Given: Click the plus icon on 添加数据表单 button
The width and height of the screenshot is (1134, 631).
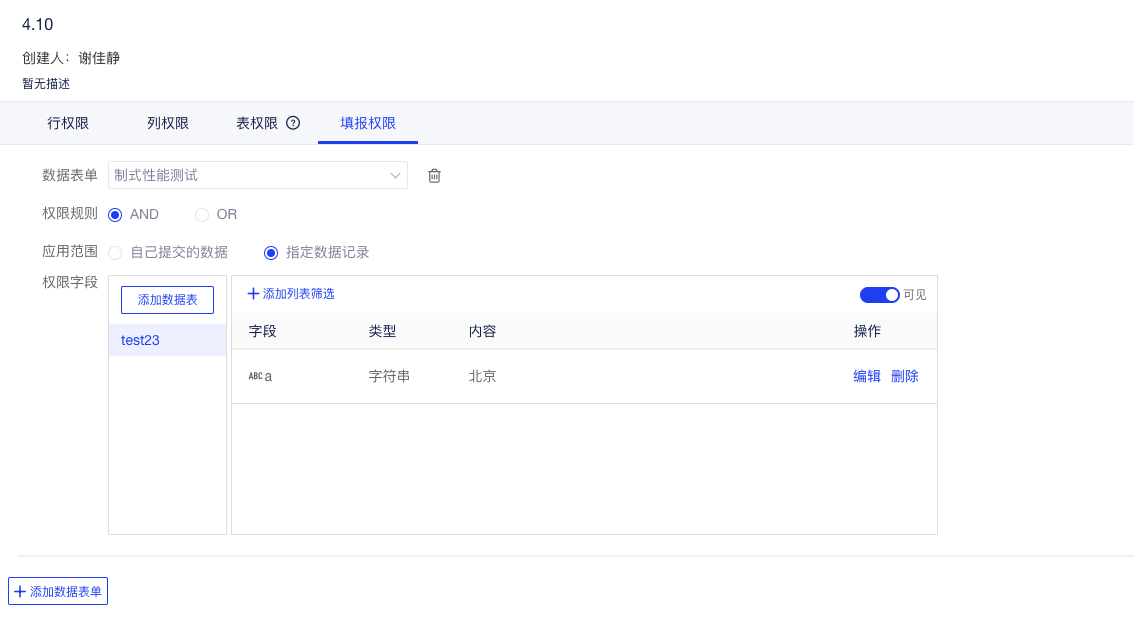Looking at the screenshot, I should coord(21,590).
